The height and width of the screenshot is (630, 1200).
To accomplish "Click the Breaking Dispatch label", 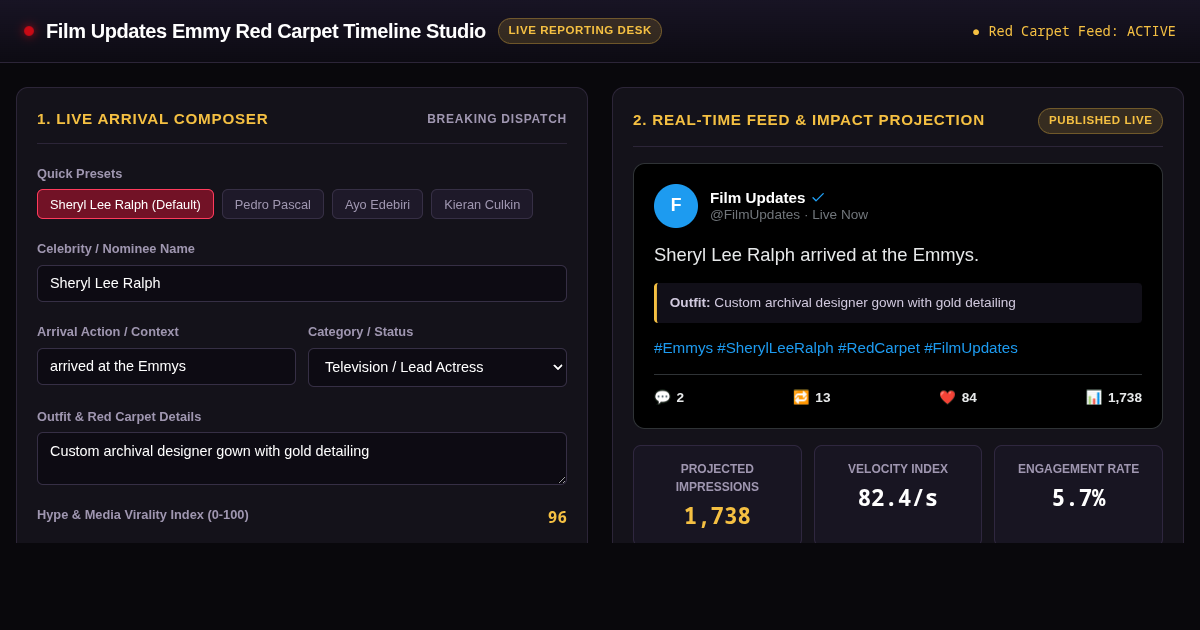I will point(497,119).
